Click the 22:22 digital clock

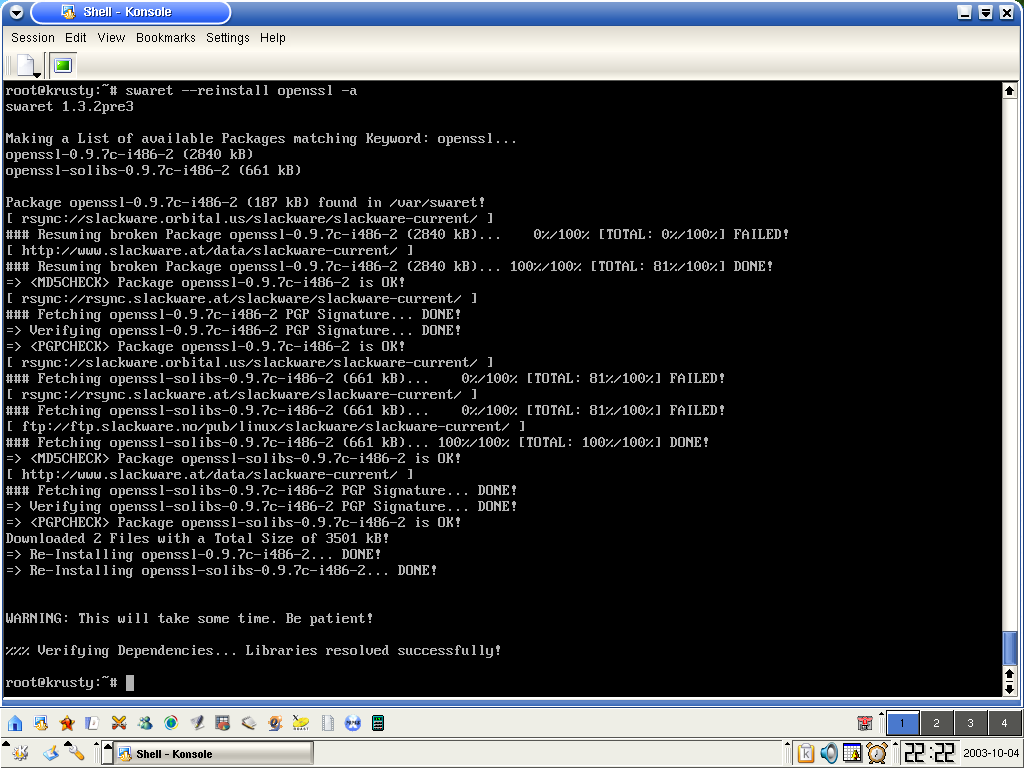[x=929, y=754]
